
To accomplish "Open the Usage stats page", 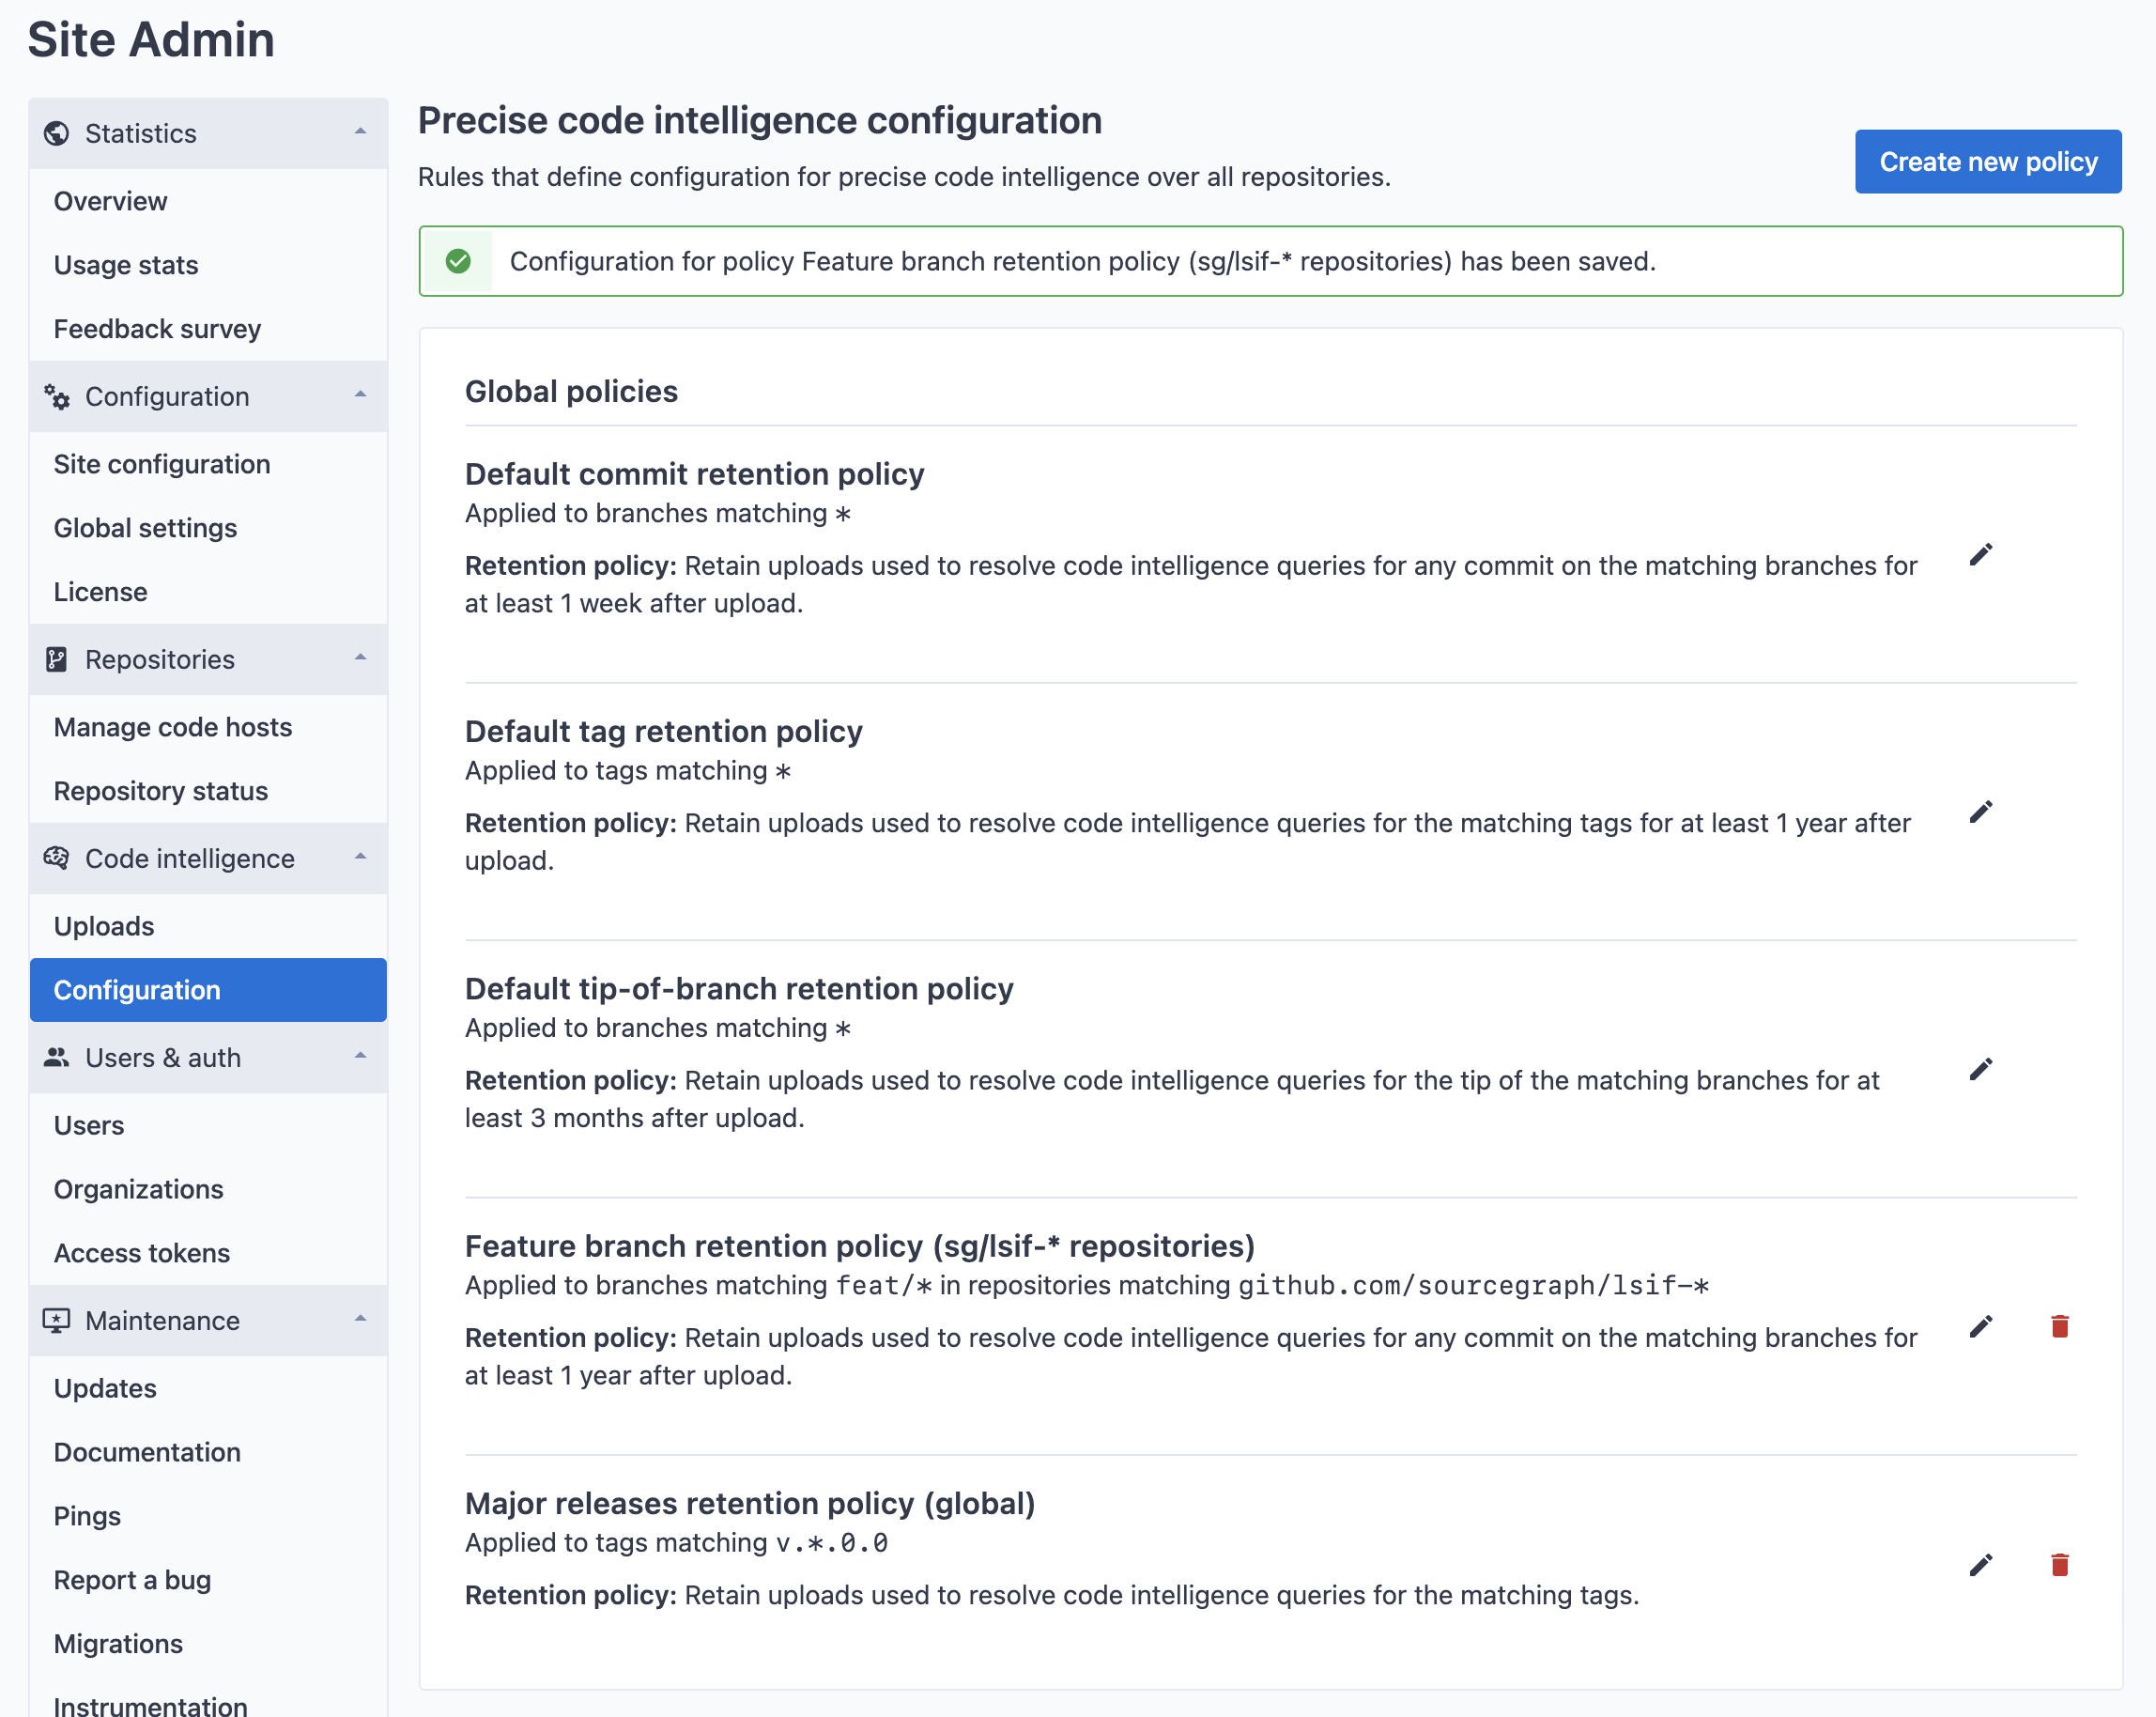I will 125,265.
